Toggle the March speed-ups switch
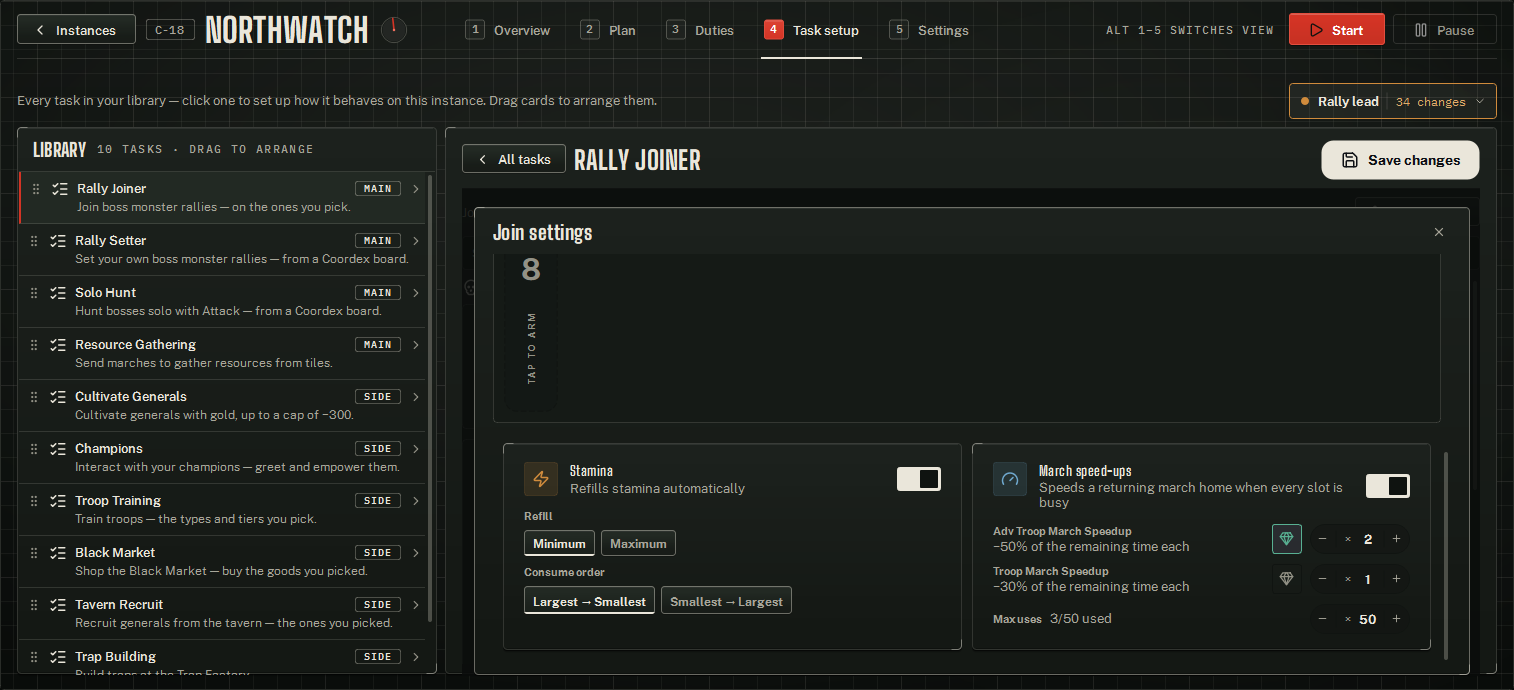 click(1388, 486)
